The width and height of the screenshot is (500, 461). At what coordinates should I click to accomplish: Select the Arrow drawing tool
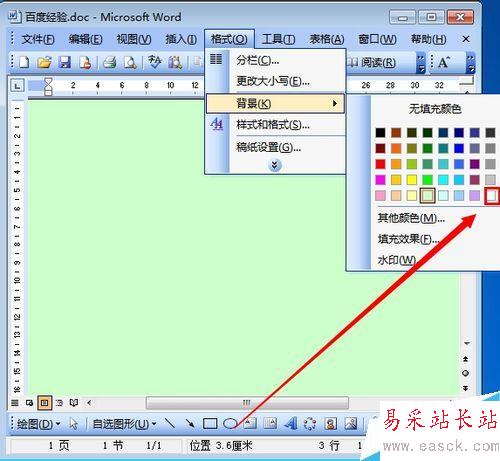[x=190, y=423]
